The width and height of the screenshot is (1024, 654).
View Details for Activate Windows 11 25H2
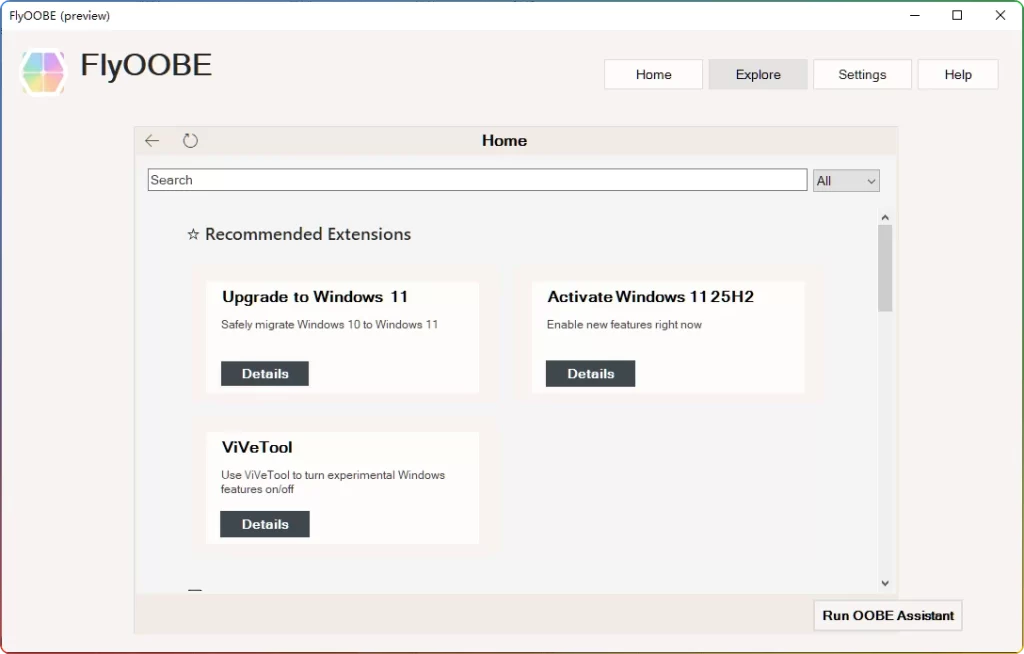pyautogui.click(x=590, y=373)
